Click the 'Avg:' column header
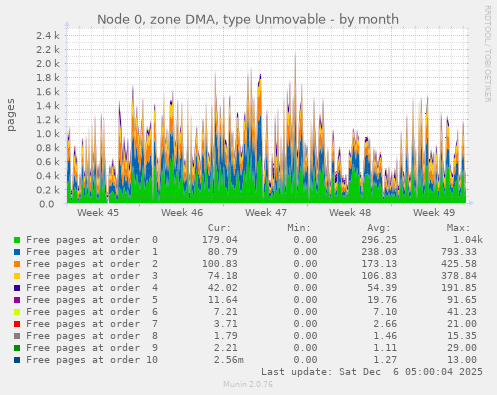Viewport: 497px width, 395px height. click(379, 228)
